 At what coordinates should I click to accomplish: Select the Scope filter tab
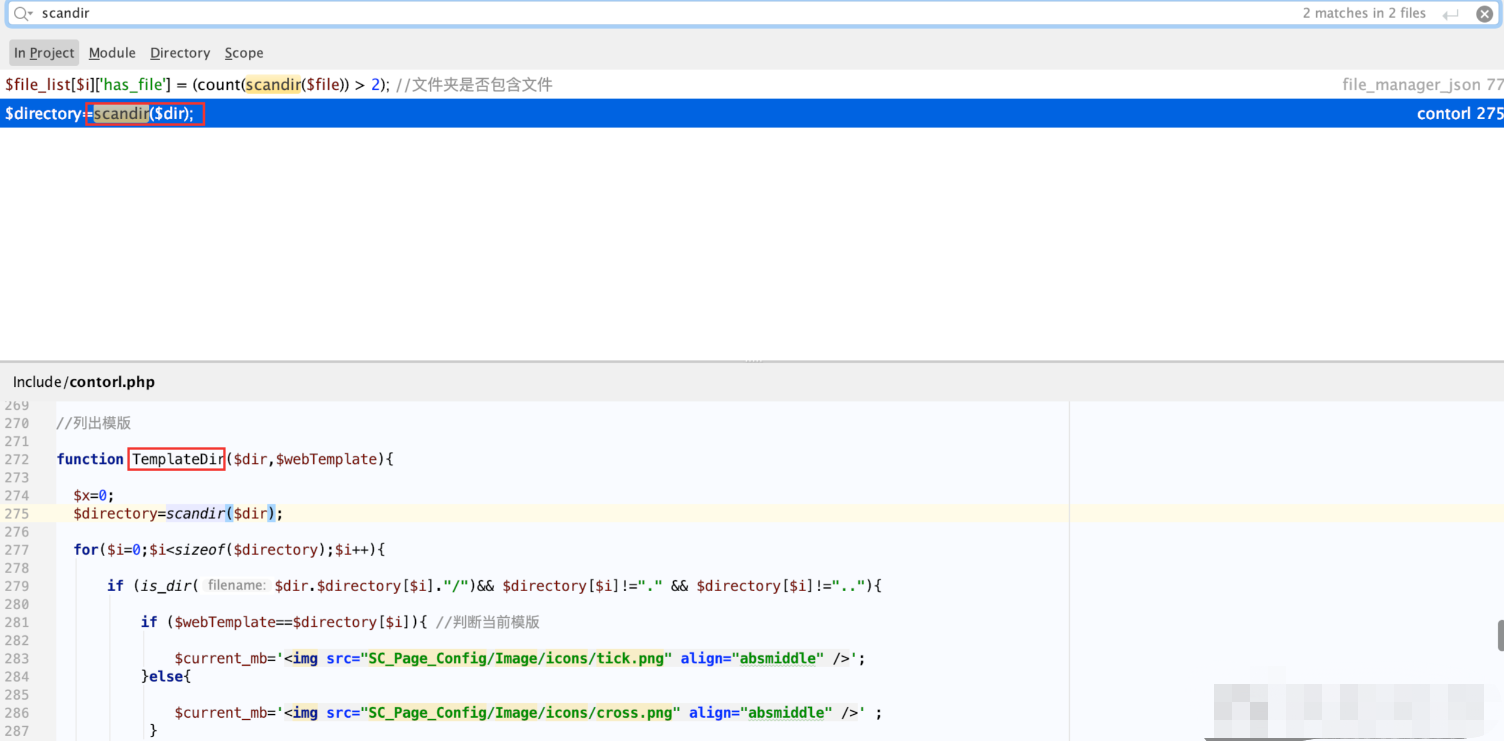pos(243,52)
